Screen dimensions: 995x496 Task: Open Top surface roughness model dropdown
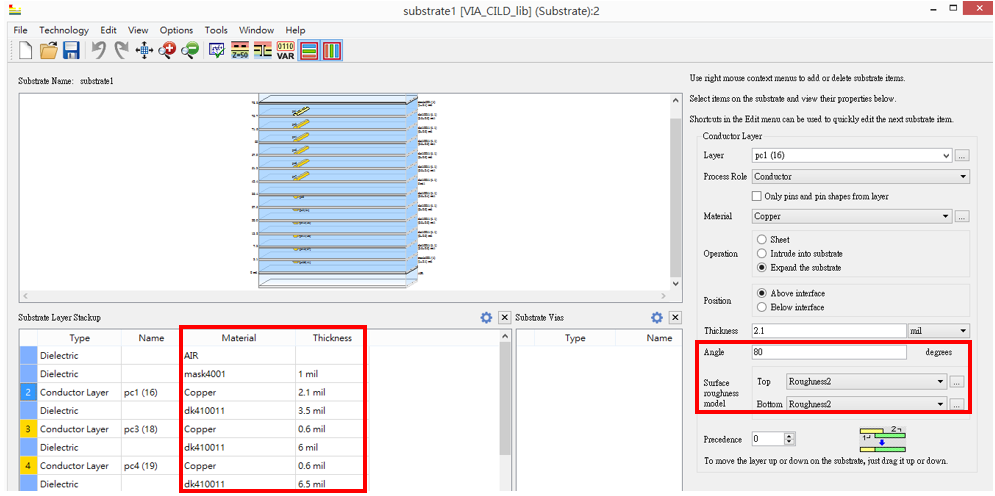tap(866, 382)
